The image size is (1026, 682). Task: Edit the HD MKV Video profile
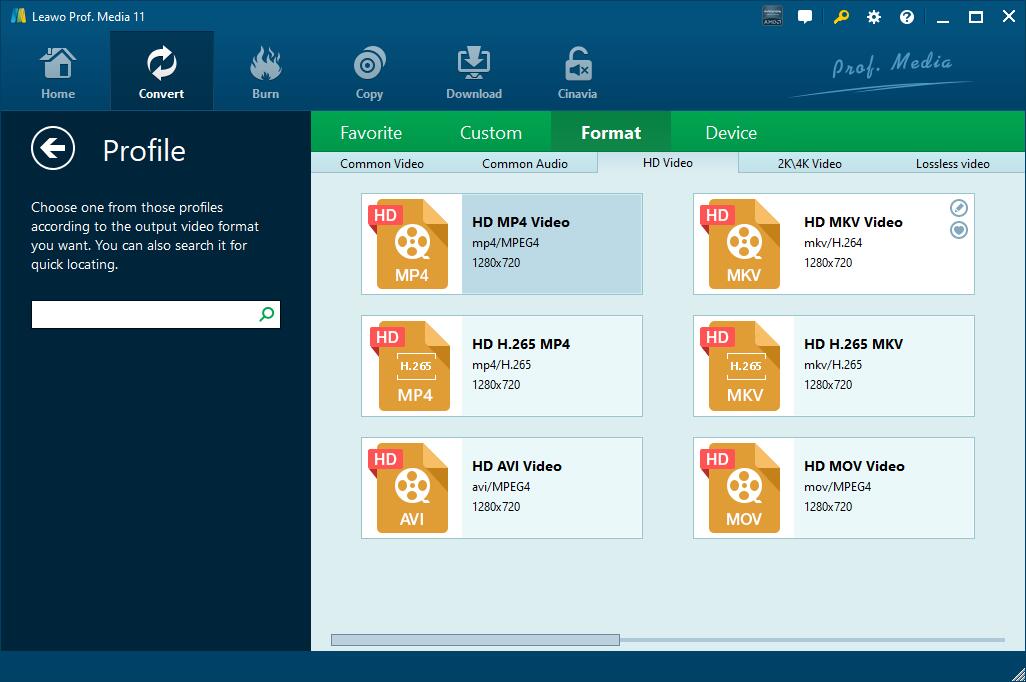click(958, 208)
